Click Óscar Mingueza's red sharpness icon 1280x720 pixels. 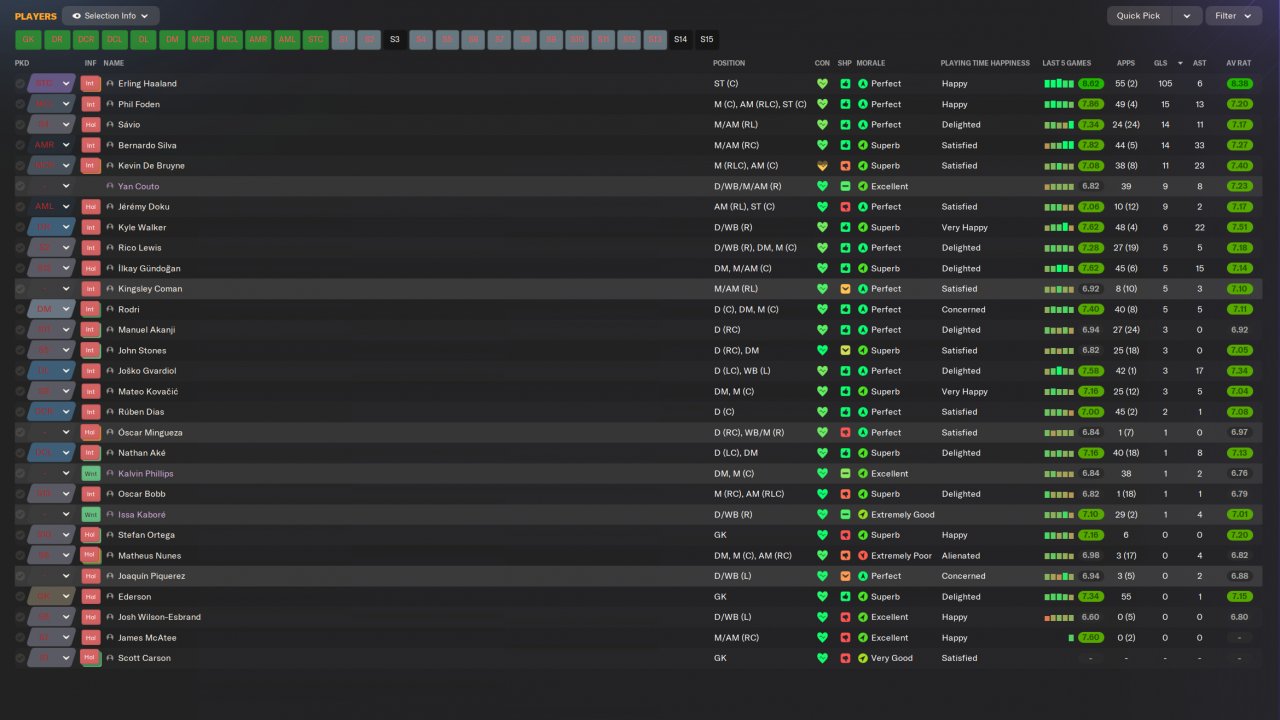[x=845, y=433]
